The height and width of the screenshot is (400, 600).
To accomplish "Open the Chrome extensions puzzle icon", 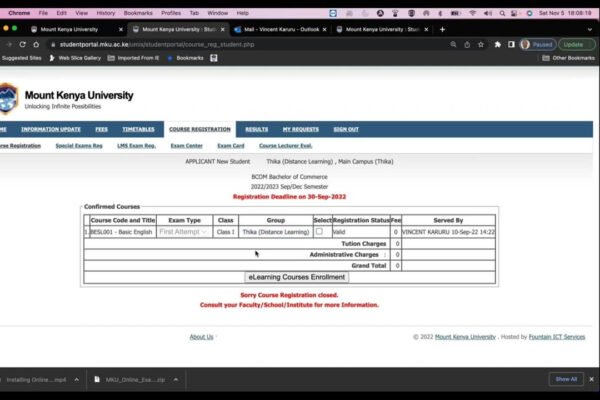I will (x=497, y=44).
